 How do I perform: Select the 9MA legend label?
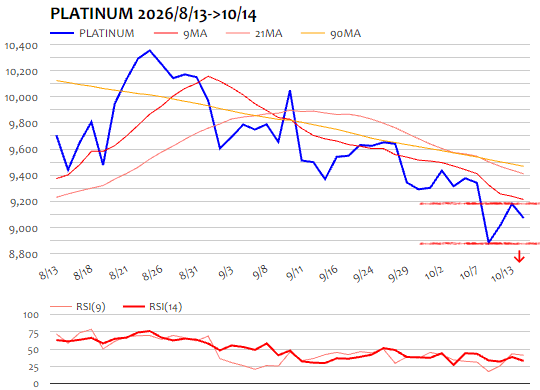[x=195, y=33]
